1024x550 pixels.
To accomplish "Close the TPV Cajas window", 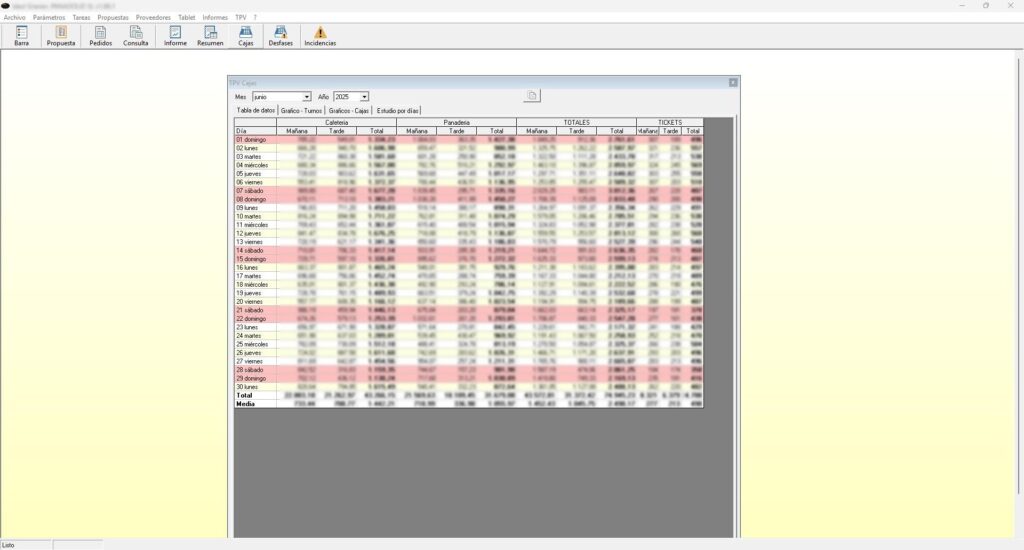I will [733, 82].
